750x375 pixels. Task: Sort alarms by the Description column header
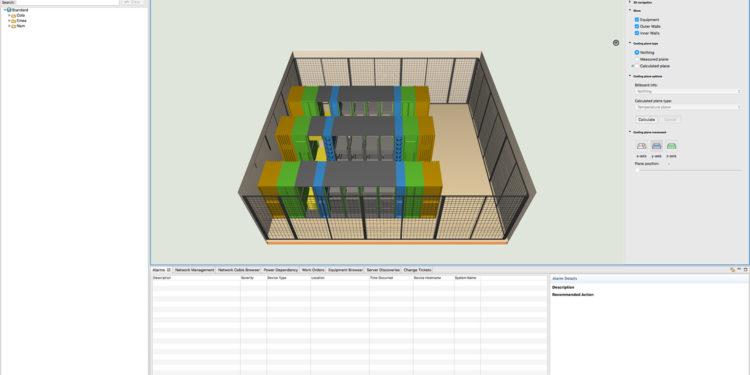(196, 277)
